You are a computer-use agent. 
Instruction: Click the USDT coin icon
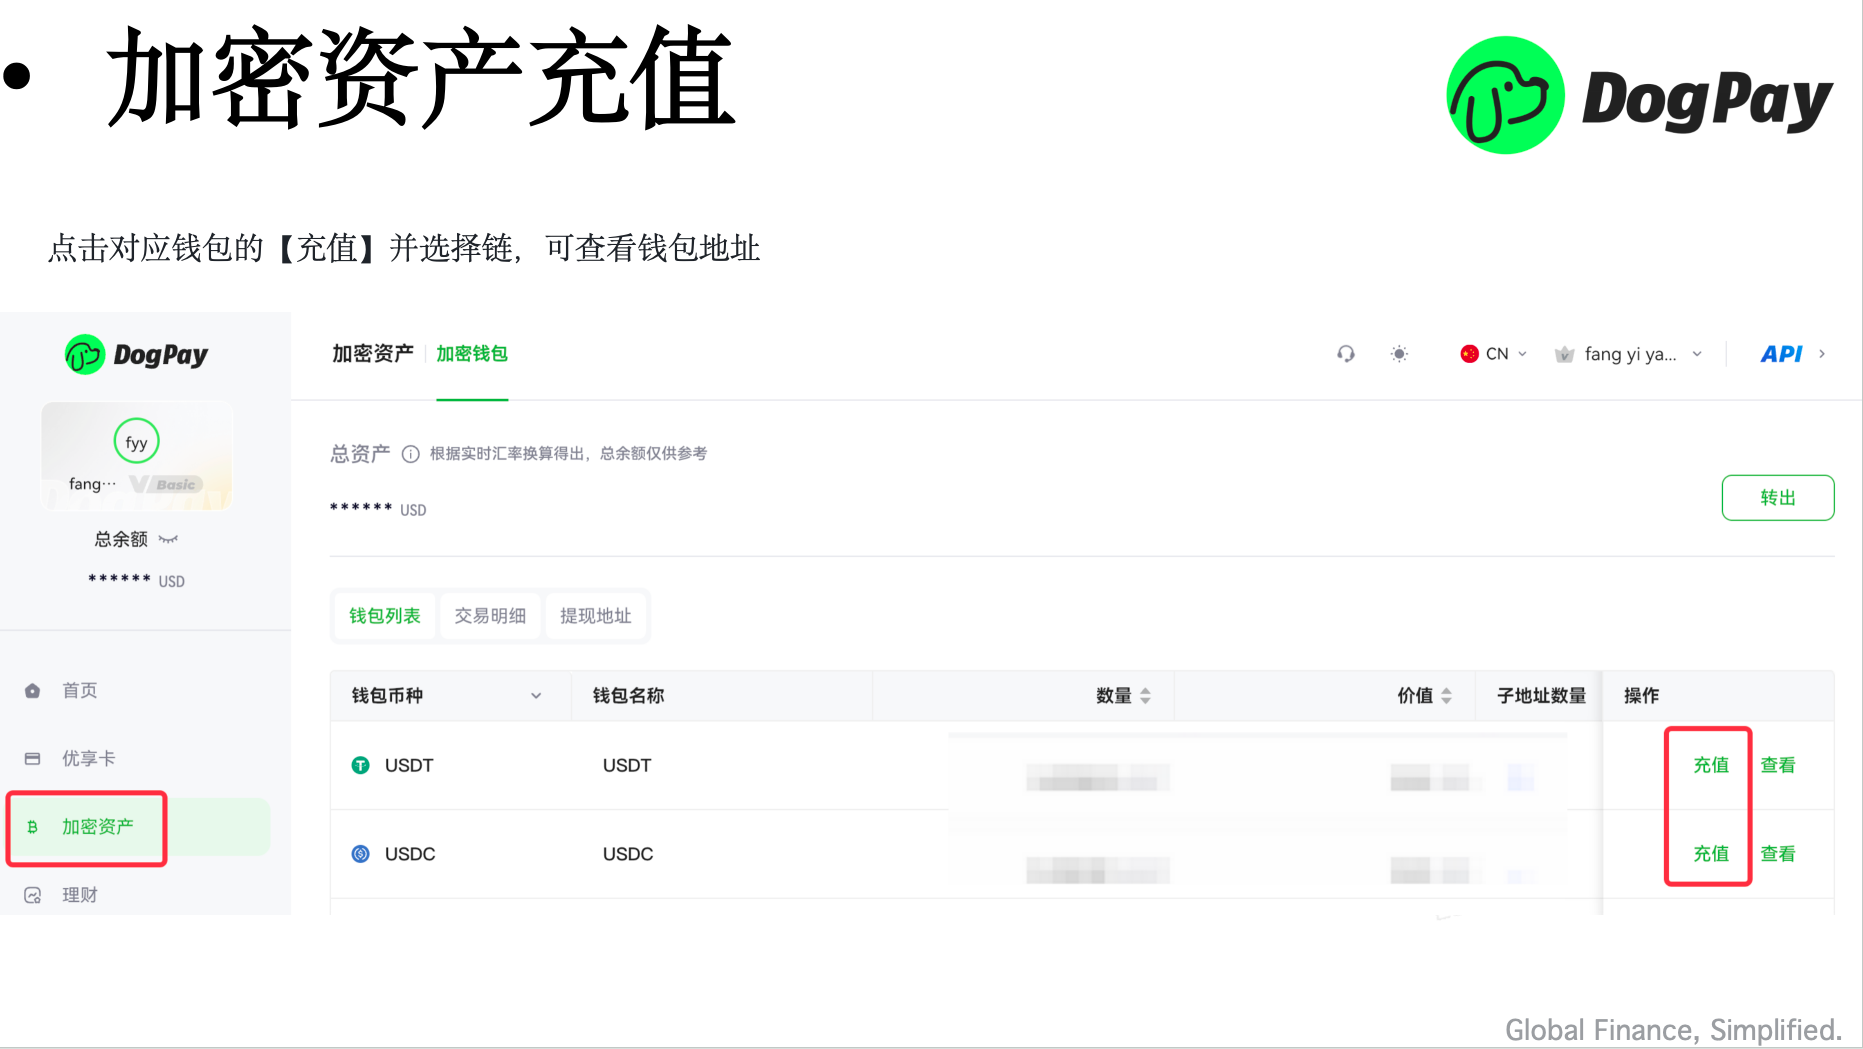tap(361, 765)
